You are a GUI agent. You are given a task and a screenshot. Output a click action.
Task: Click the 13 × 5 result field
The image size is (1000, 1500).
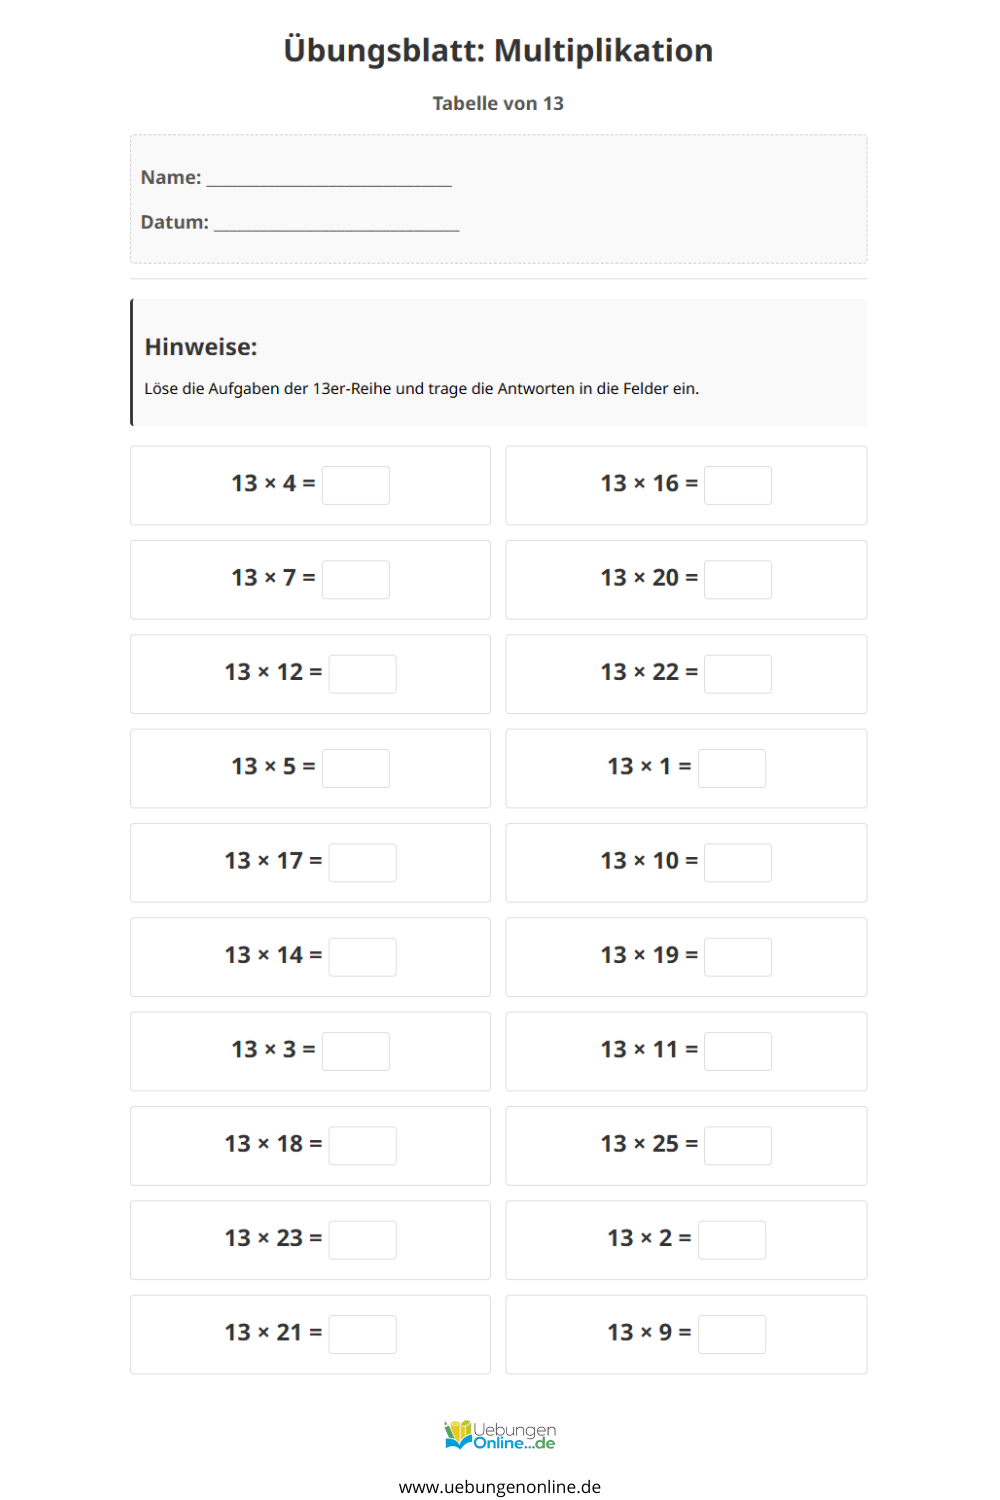click(356, 768)
